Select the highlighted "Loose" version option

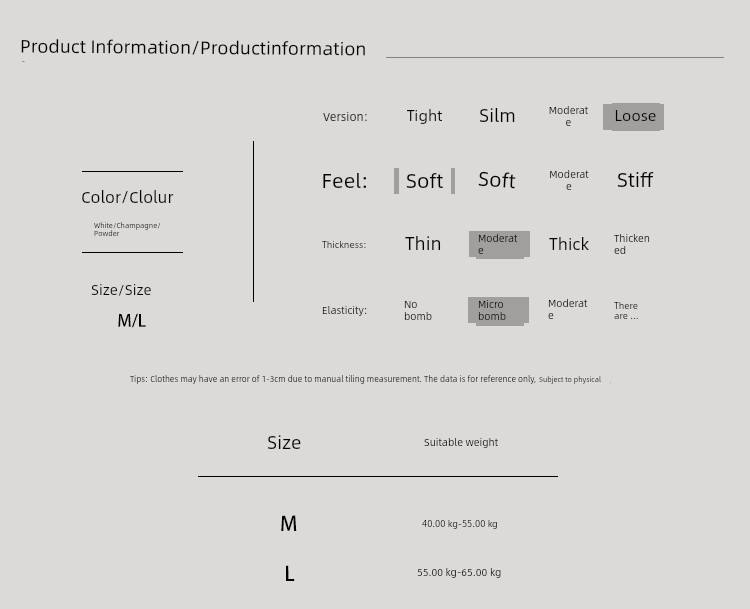(634, 116)
